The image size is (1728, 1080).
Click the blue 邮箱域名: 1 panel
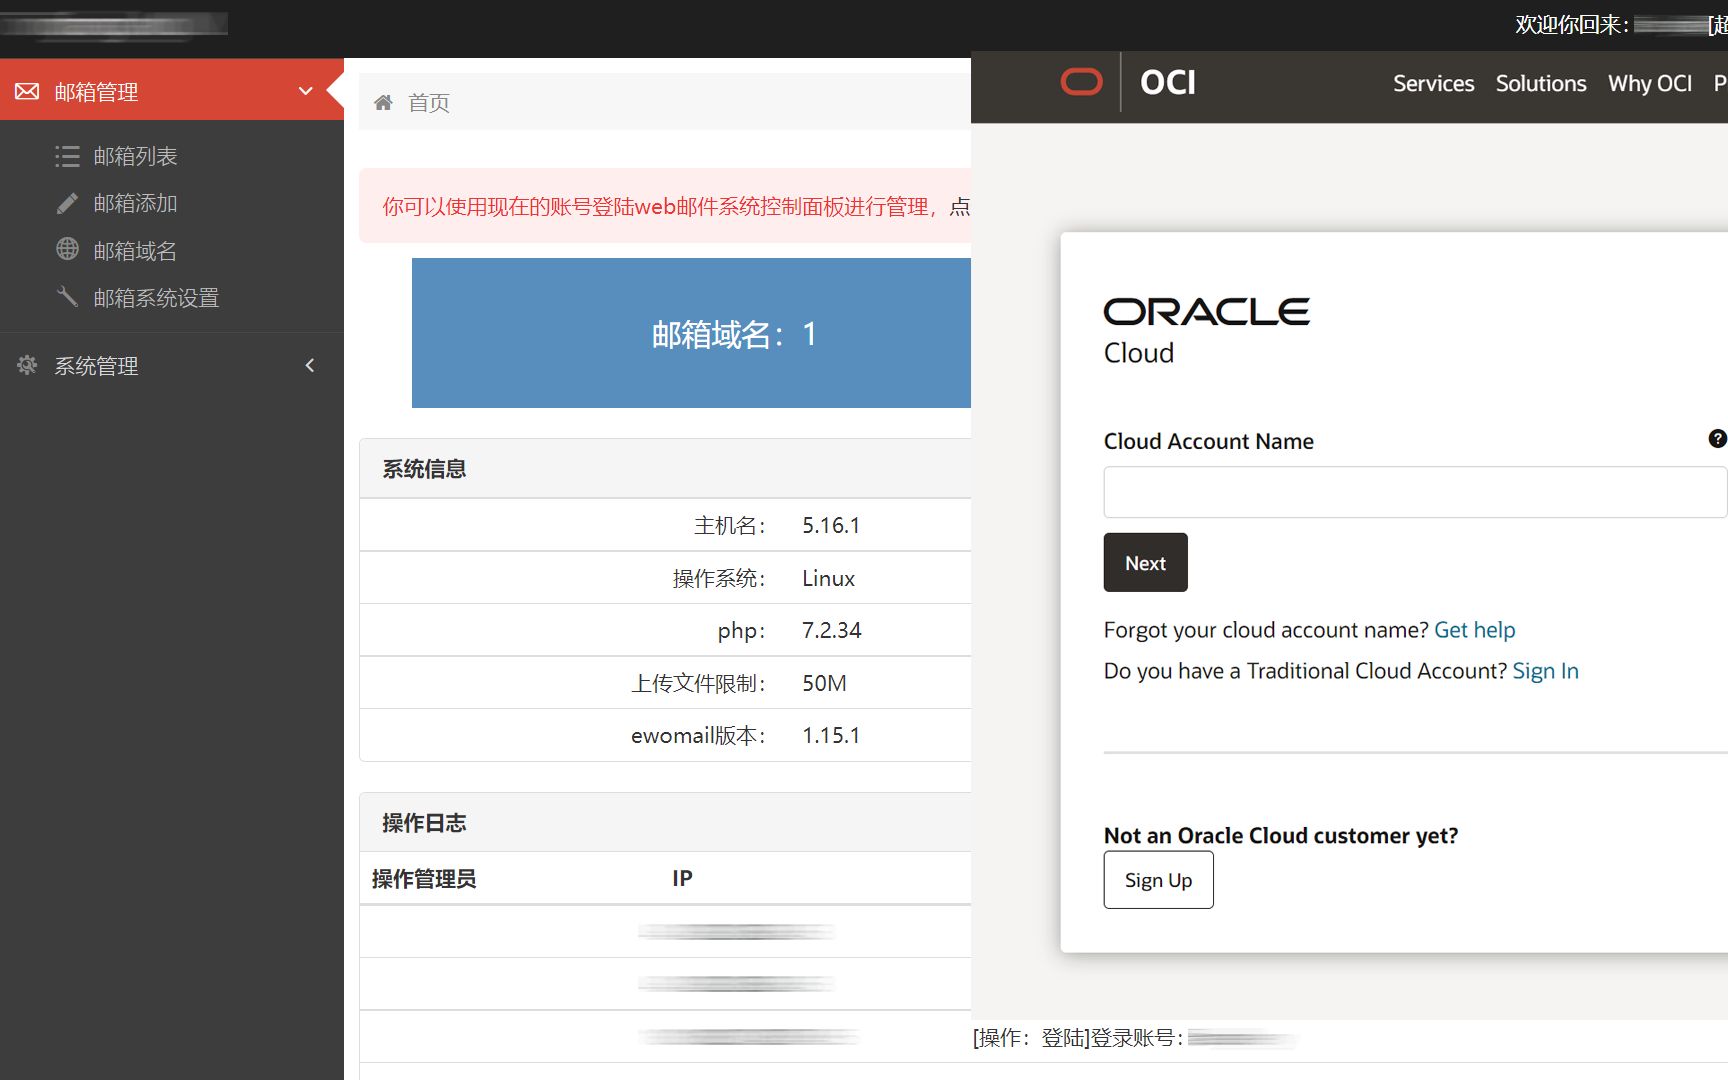pyautogui.click(x=691, y=333)
